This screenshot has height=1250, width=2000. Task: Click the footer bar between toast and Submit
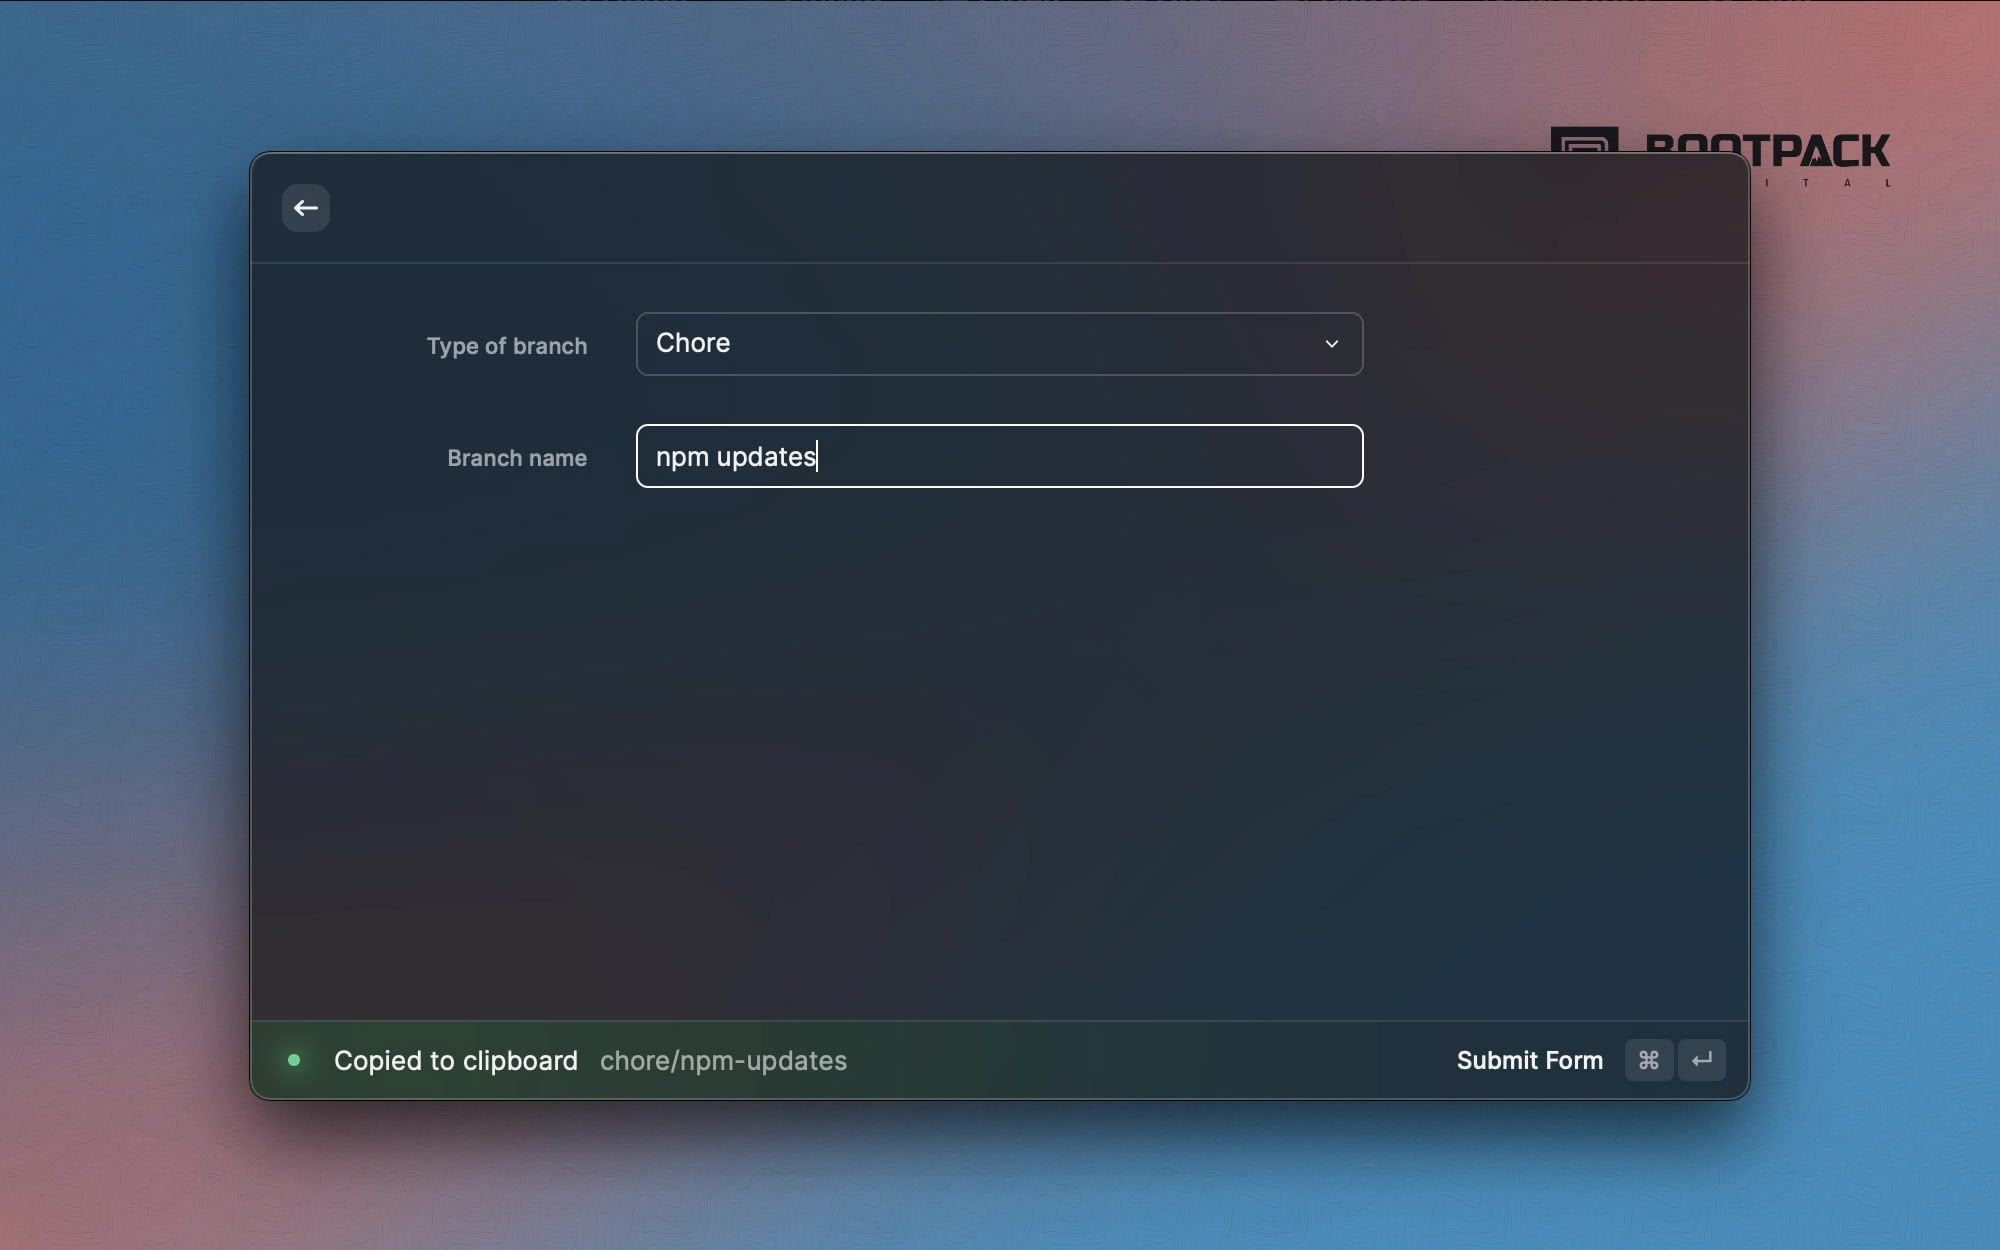click(x=1150, y=1060)
